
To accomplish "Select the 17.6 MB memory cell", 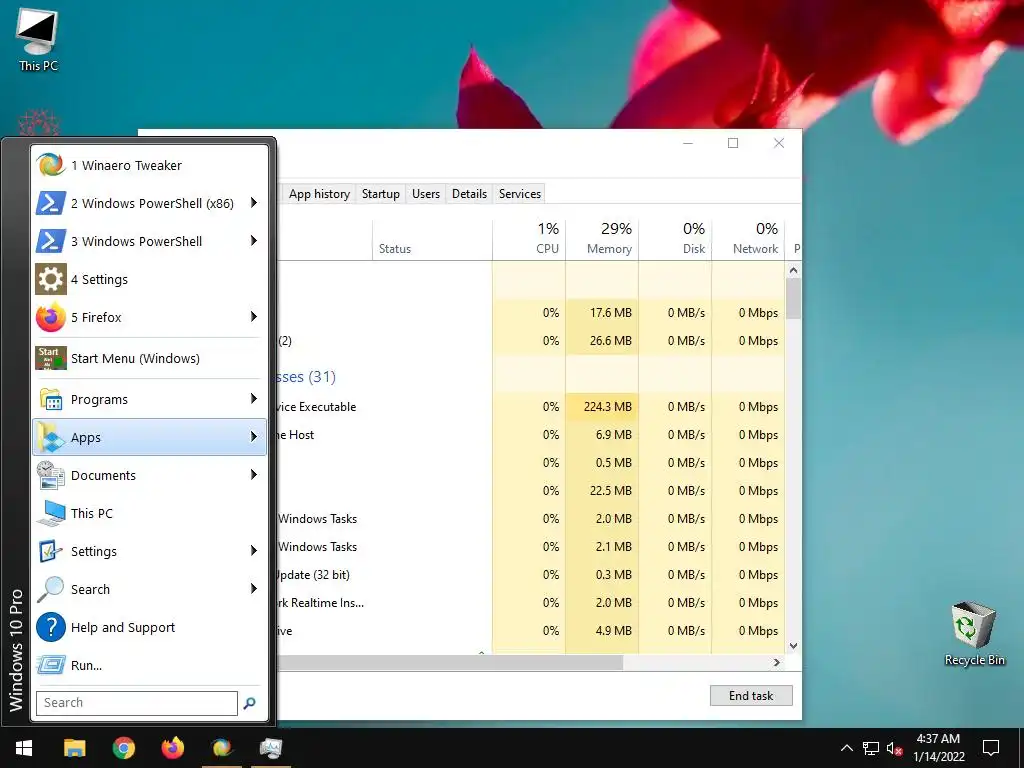I will tap(602, 313).
